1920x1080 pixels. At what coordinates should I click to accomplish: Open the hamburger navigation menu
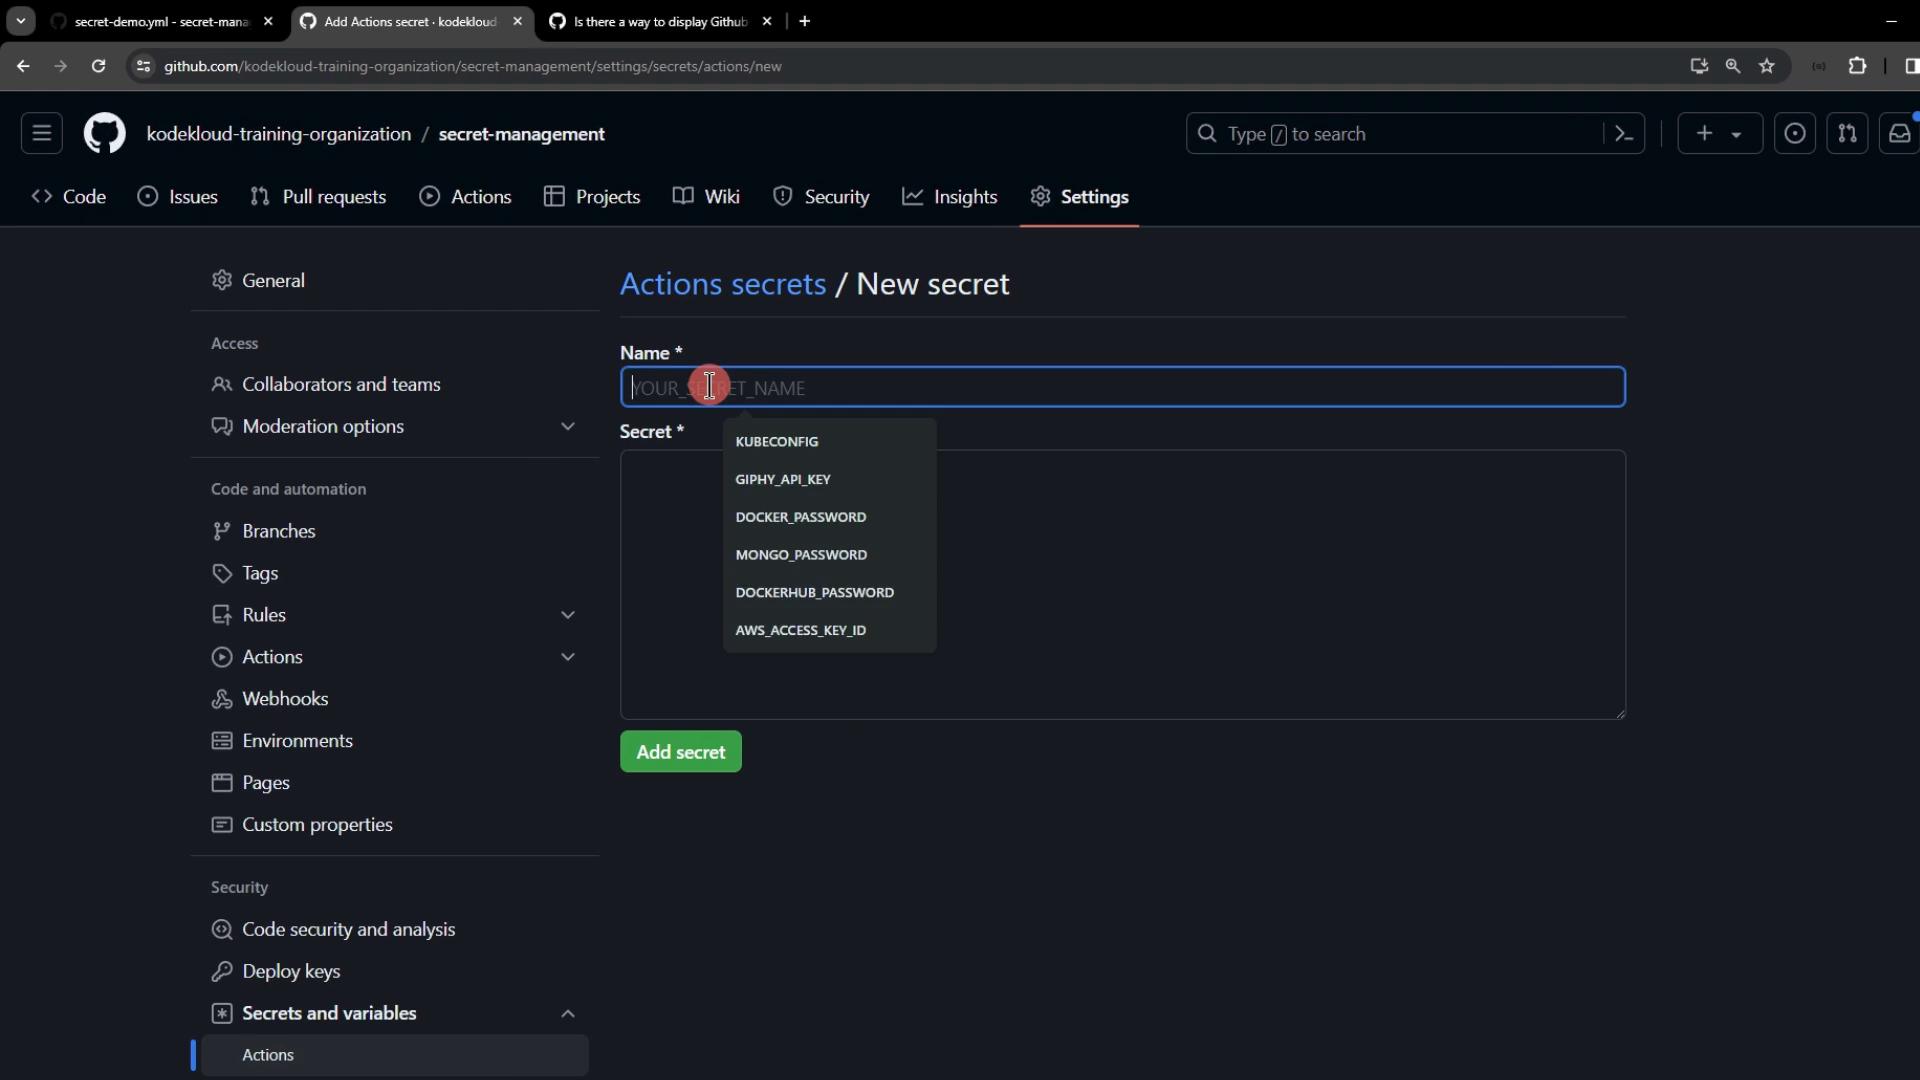pos(42,134)
